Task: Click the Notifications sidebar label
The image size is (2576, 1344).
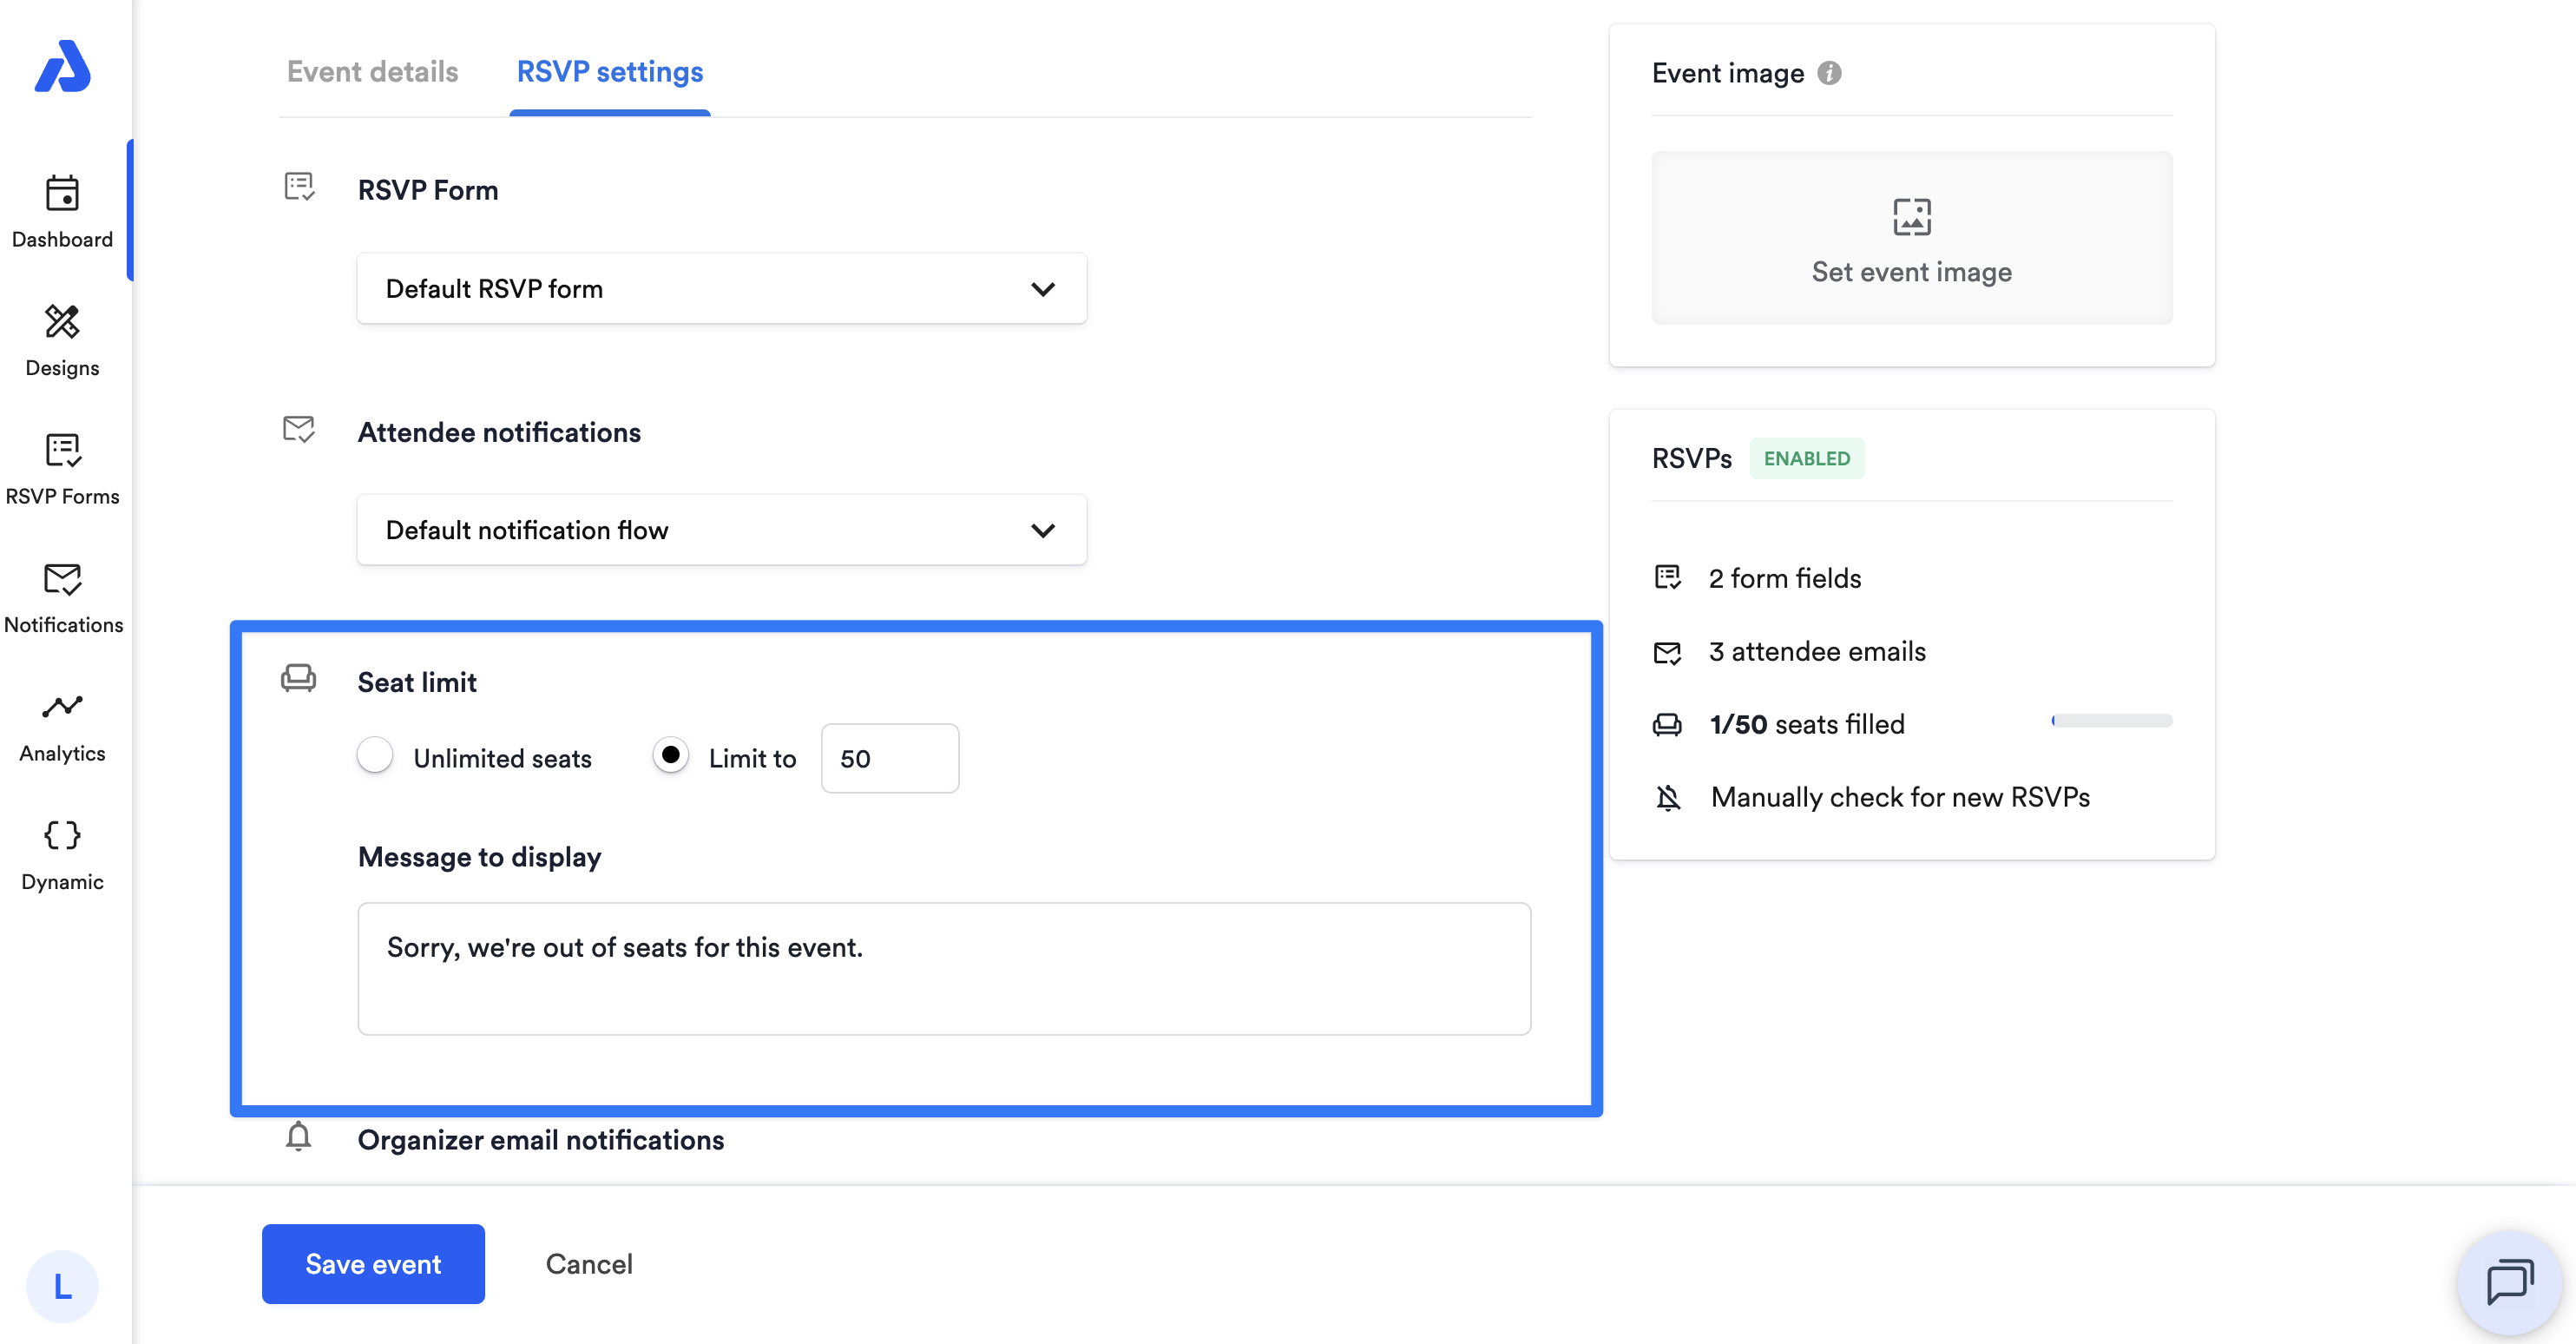Action: [x=63, y=625]
